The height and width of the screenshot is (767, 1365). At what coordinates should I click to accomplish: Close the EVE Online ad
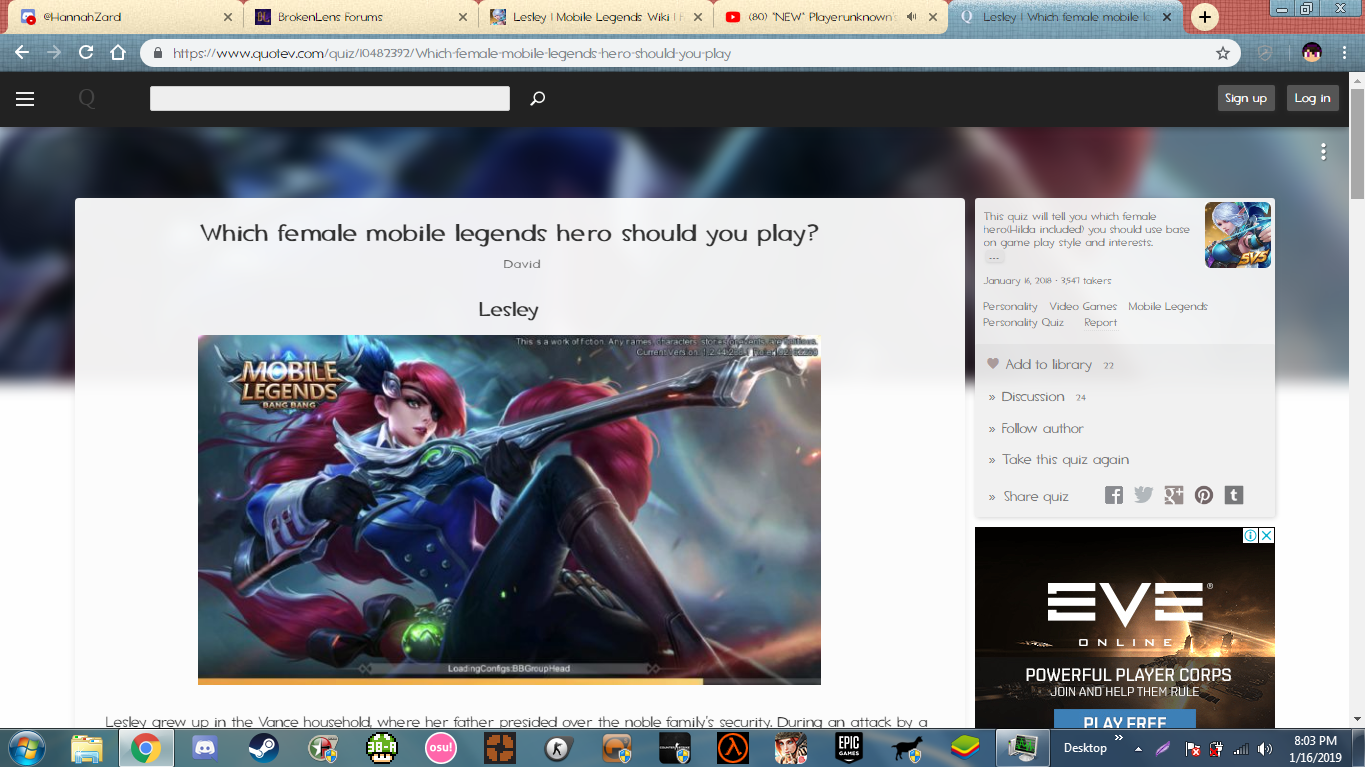1266,536
